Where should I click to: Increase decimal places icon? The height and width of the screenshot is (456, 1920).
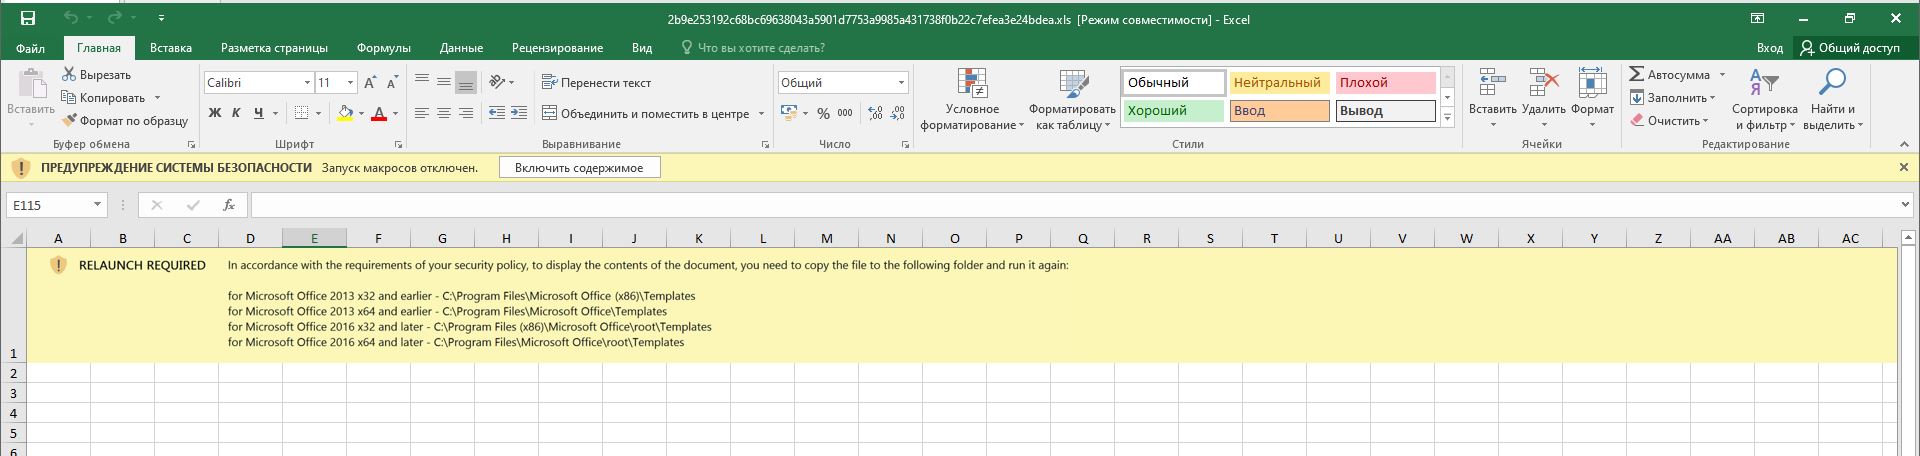tap(876, 113)
